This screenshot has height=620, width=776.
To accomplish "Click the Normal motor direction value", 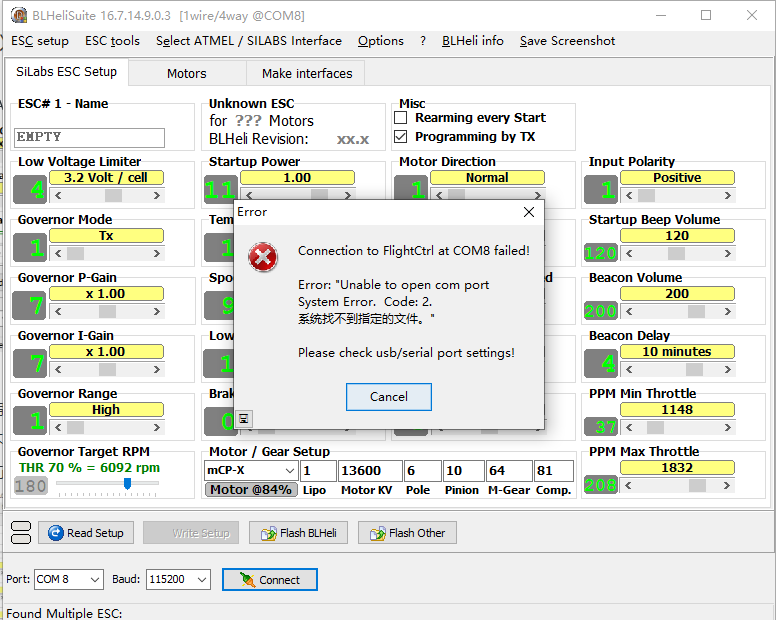I will coord(487,178).
